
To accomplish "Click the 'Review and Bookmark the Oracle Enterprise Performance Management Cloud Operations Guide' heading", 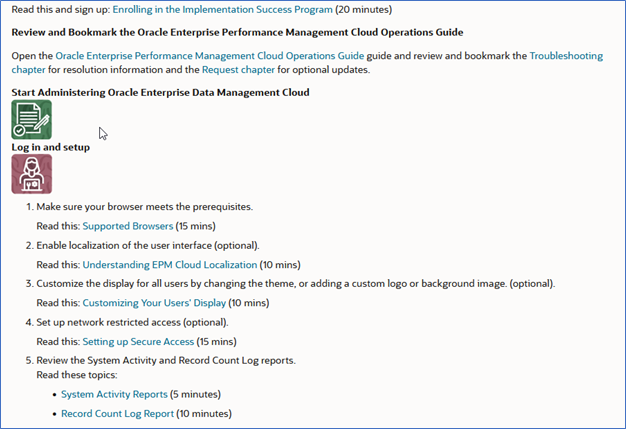I will (237, 32).
